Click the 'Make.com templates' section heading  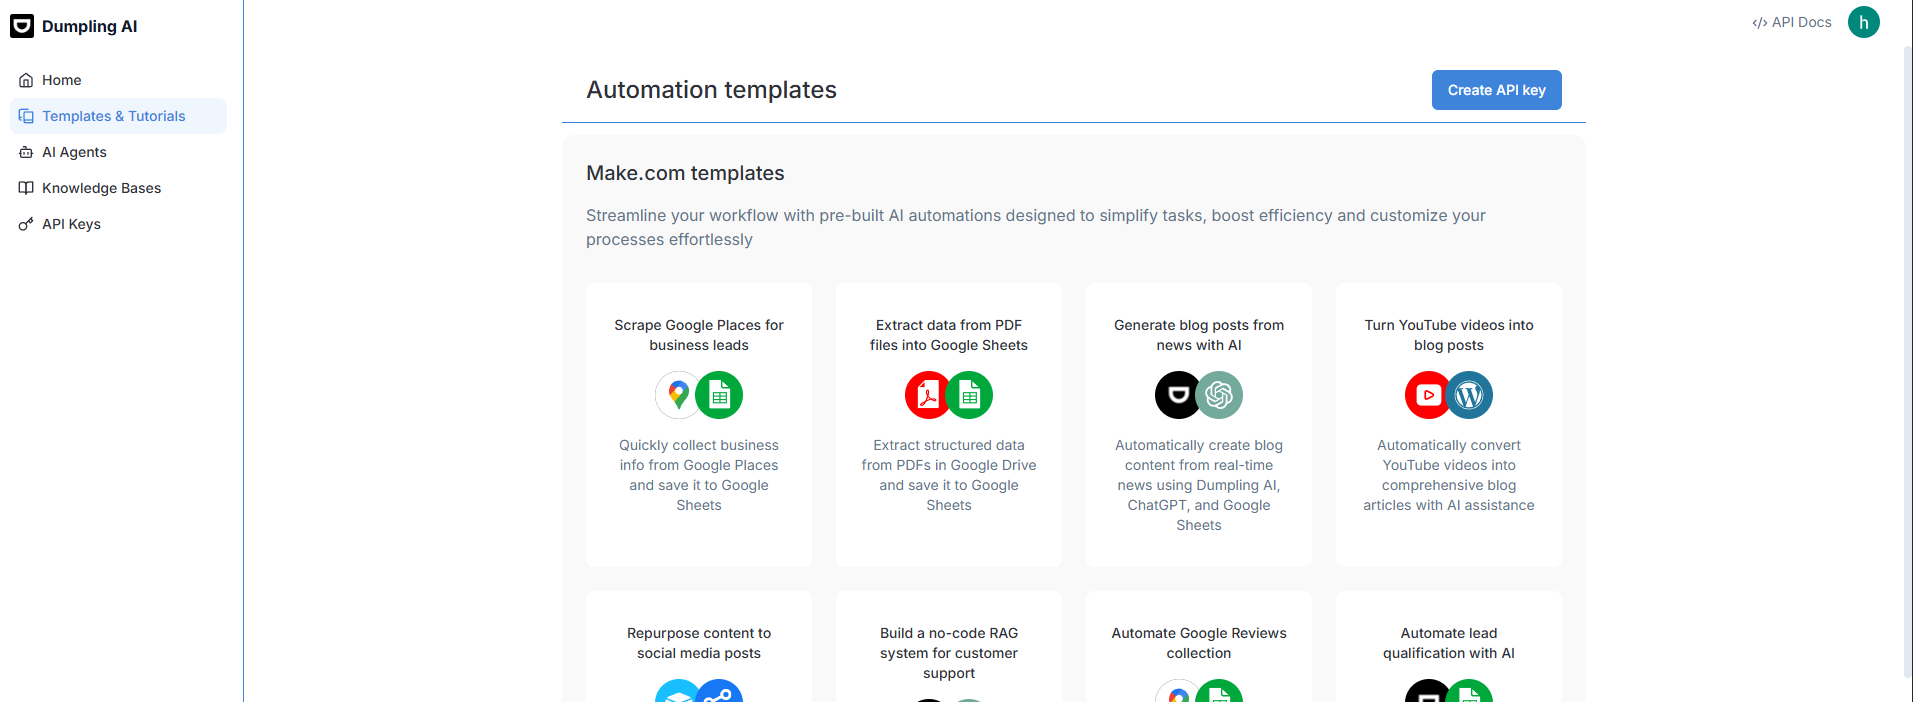point(685,173)
